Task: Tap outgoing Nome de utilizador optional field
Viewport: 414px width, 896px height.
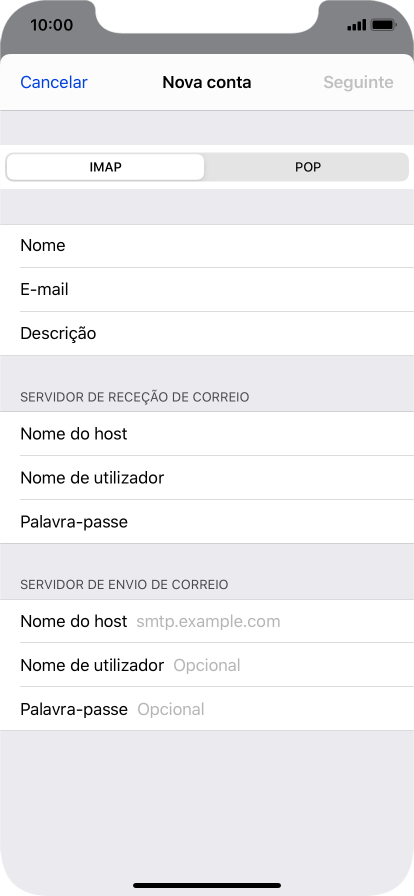Action: 207,665
